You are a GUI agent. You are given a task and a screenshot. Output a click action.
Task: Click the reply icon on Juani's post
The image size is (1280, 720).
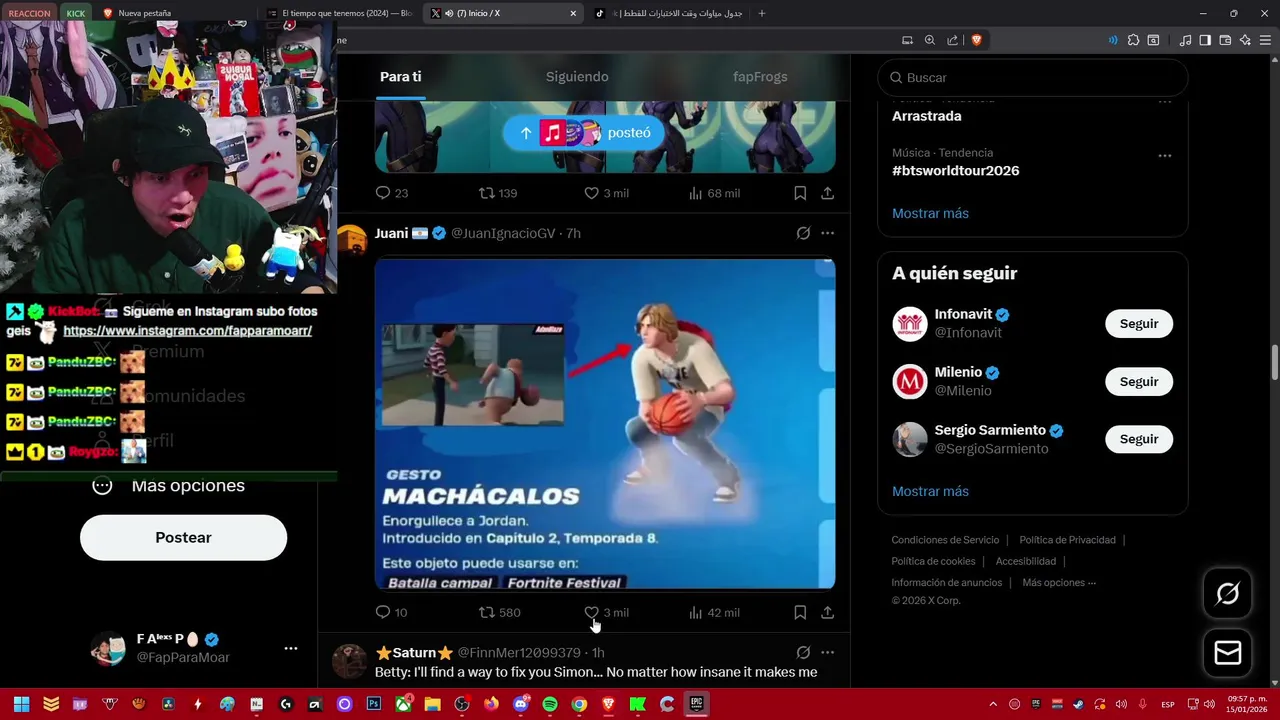pos(383,612)
